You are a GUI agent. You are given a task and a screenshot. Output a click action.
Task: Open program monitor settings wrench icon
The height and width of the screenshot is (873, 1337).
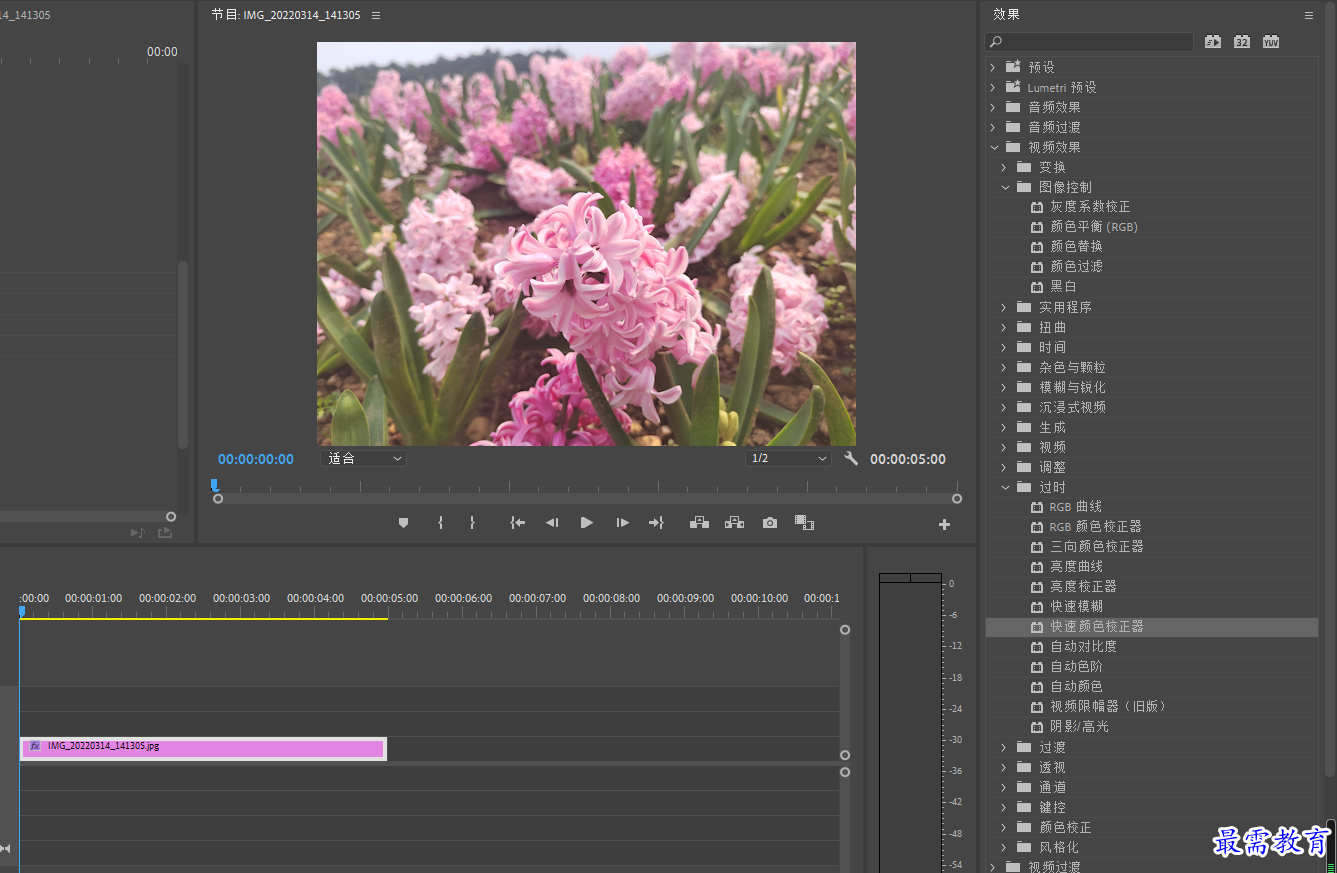[x=851, y=459]
